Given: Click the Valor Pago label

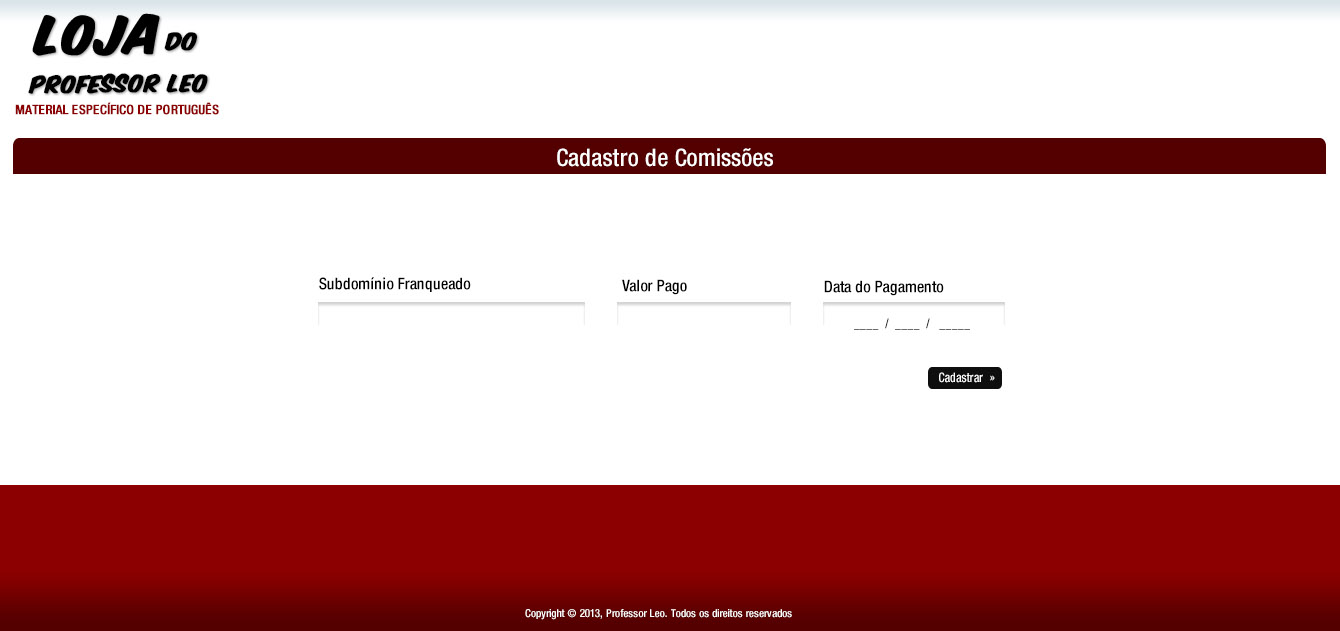Looking at the screenshot, I should pos(654,286).
